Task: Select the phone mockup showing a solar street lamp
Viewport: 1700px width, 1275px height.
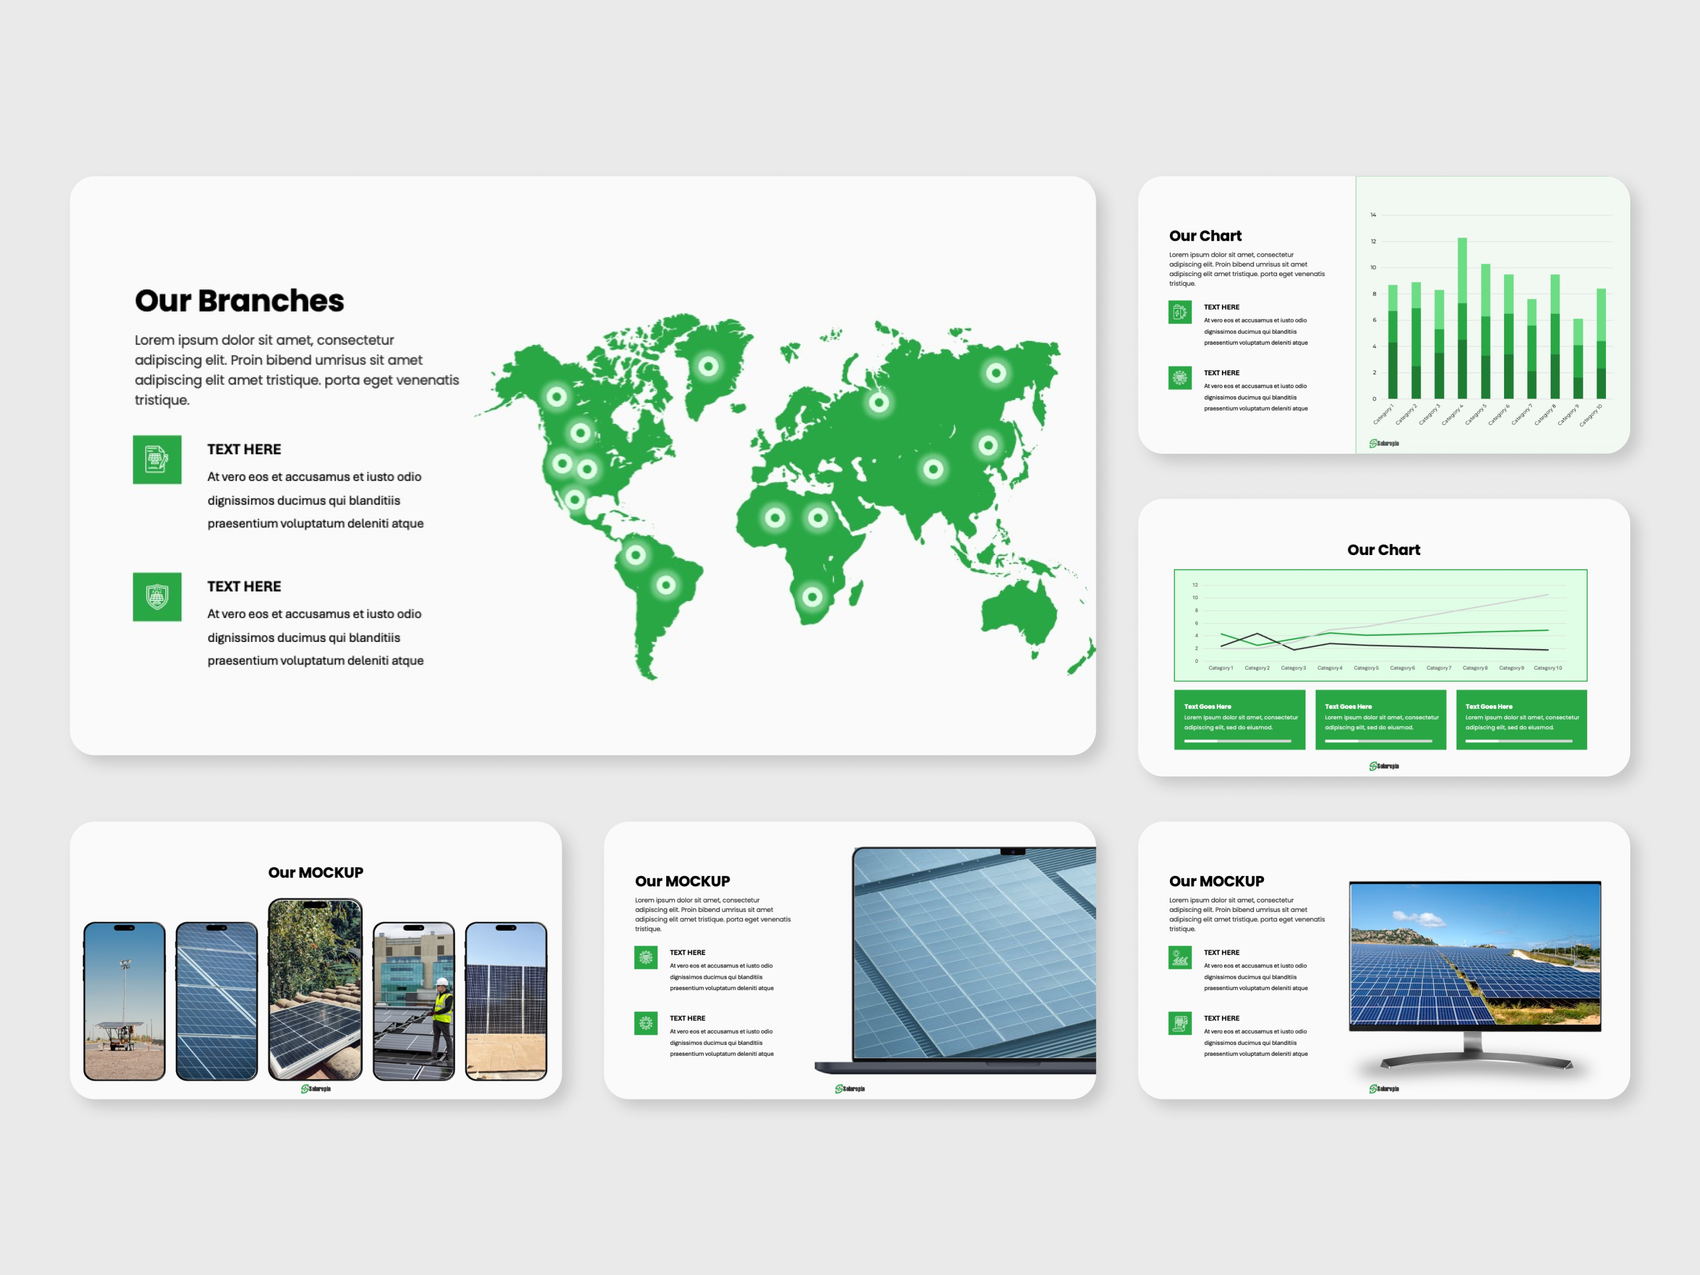Action: pyautogui.click(x=124, y=1001)
